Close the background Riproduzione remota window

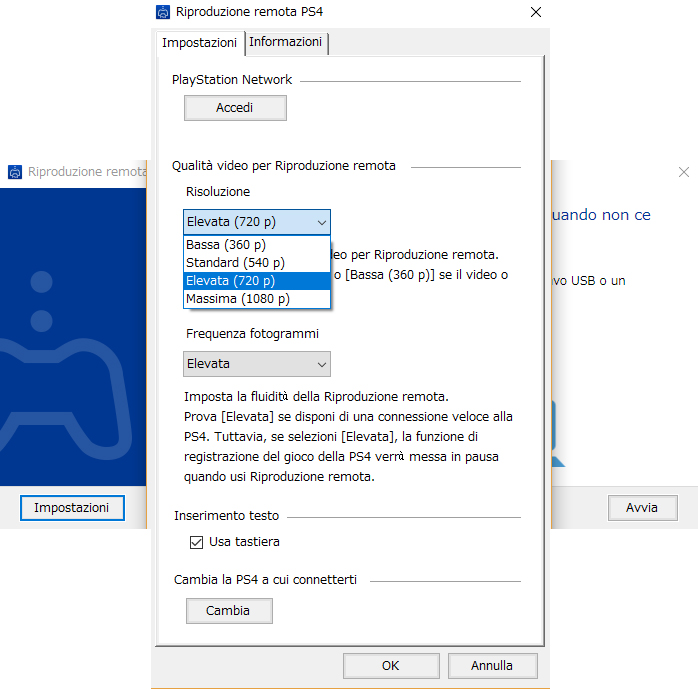click(x=684, y=172)
